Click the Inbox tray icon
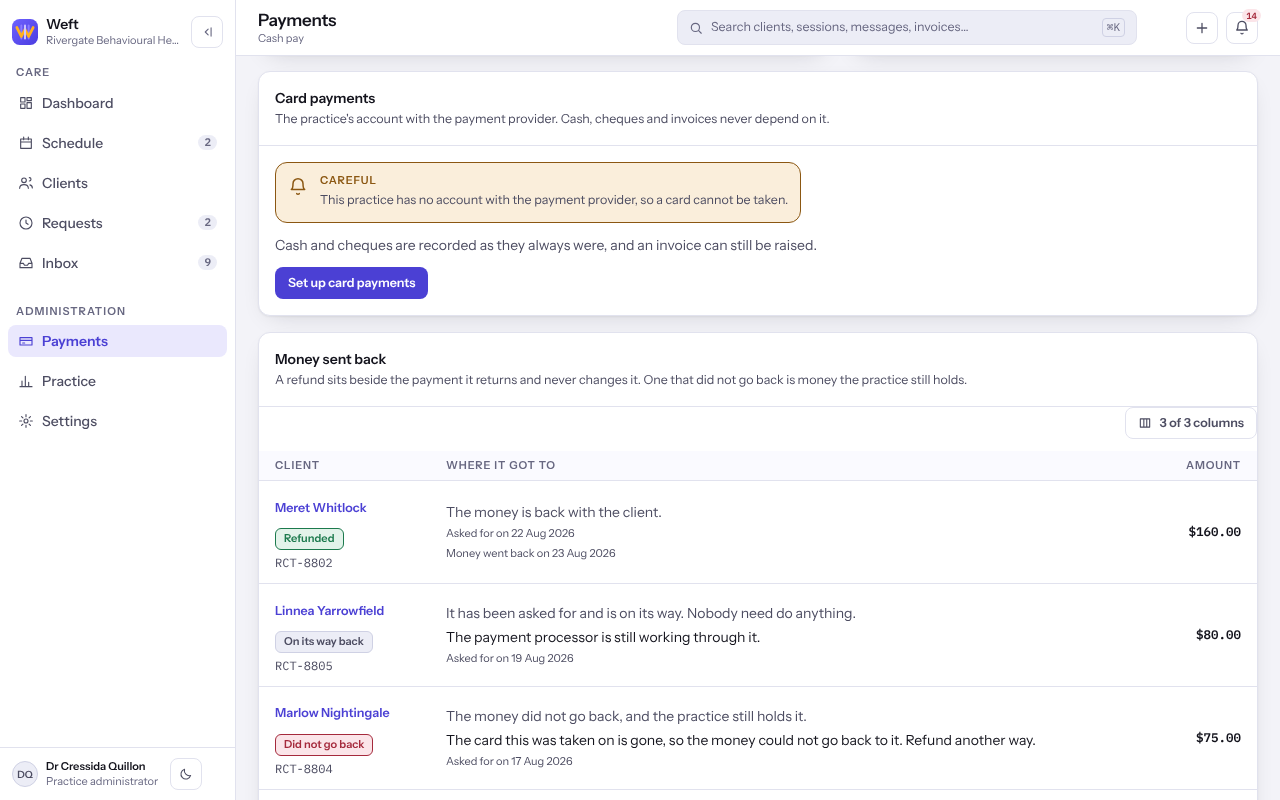Image resolution: width=1280 pixels, height=800 pixels. pyautogui.click(x=26, y=263)
